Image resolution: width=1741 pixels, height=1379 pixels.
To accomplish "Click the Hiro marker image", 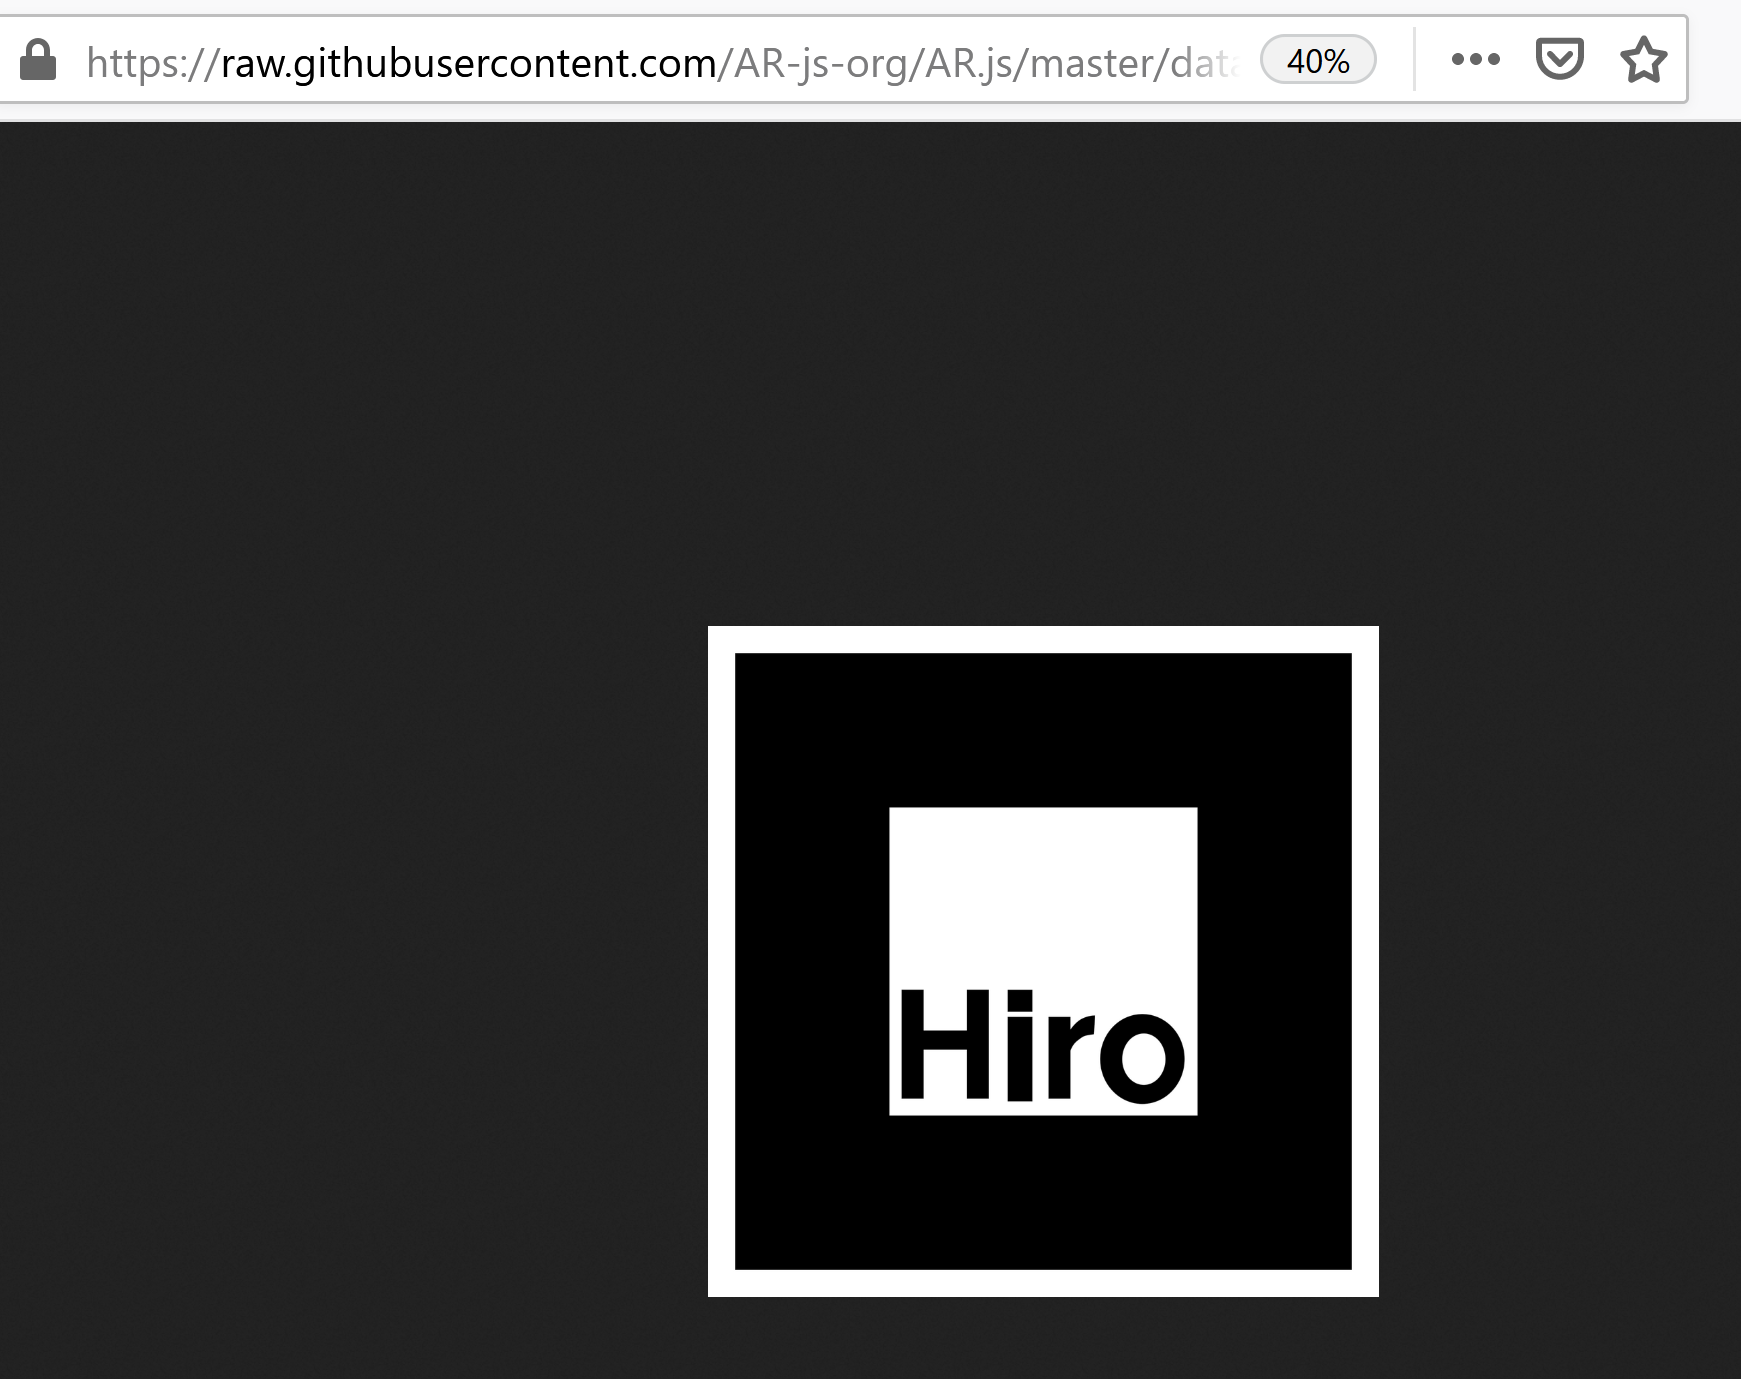I will 1043,961.
